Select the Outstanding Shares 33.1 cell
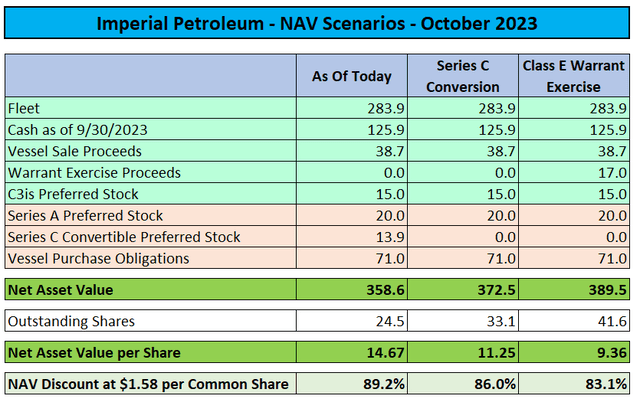This screenshot has width=640, height=399. pos(463,321)
